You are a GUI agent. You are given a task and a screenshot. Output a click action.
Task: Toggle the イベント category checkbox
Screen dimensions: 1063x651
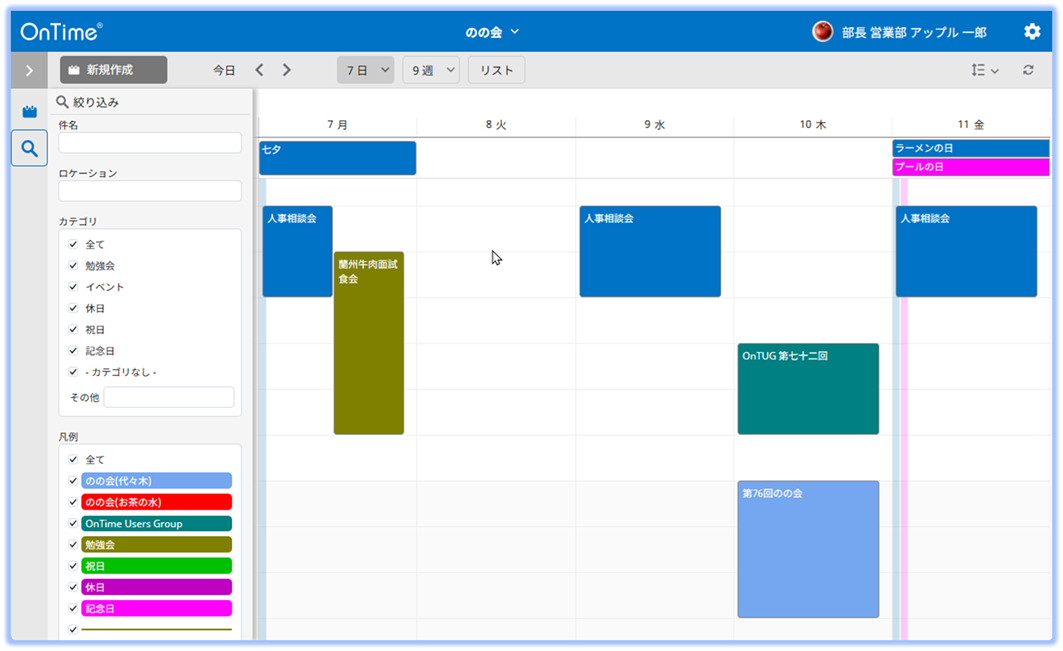tap(73, 287)
